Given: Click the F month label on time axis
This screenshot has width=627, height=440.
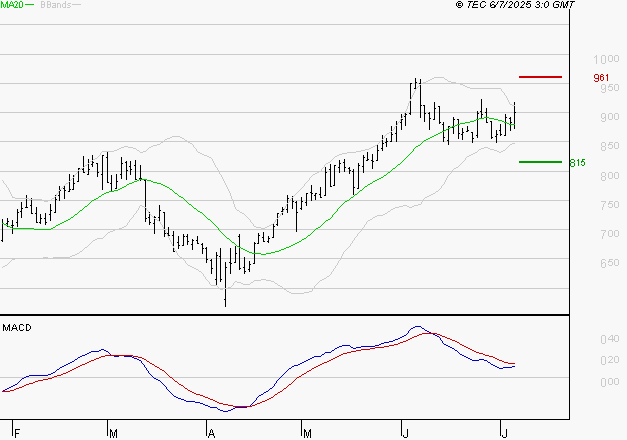Looking at the screenshot, I should pos(17,433).
